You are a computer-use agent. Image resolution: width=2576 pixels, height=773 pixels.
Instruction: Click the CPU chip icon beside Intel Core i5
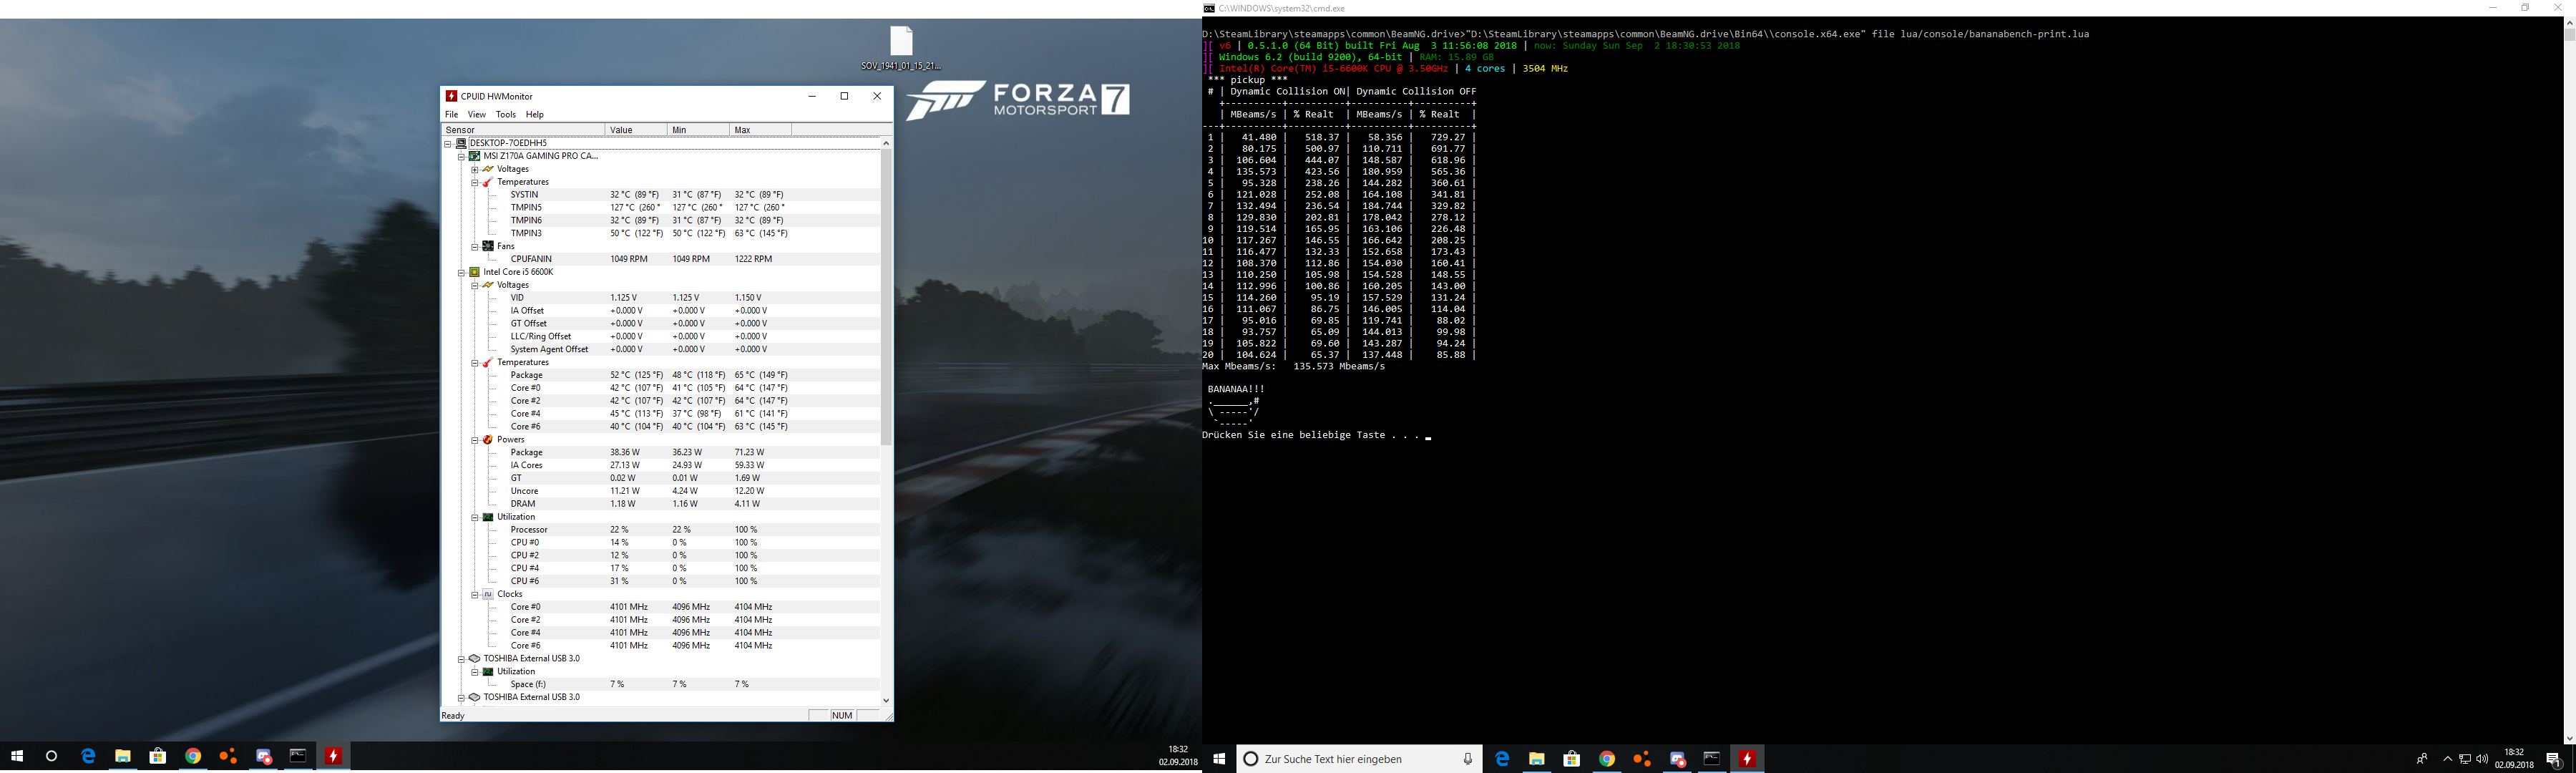pyautogui.click(x=474, y=272)
